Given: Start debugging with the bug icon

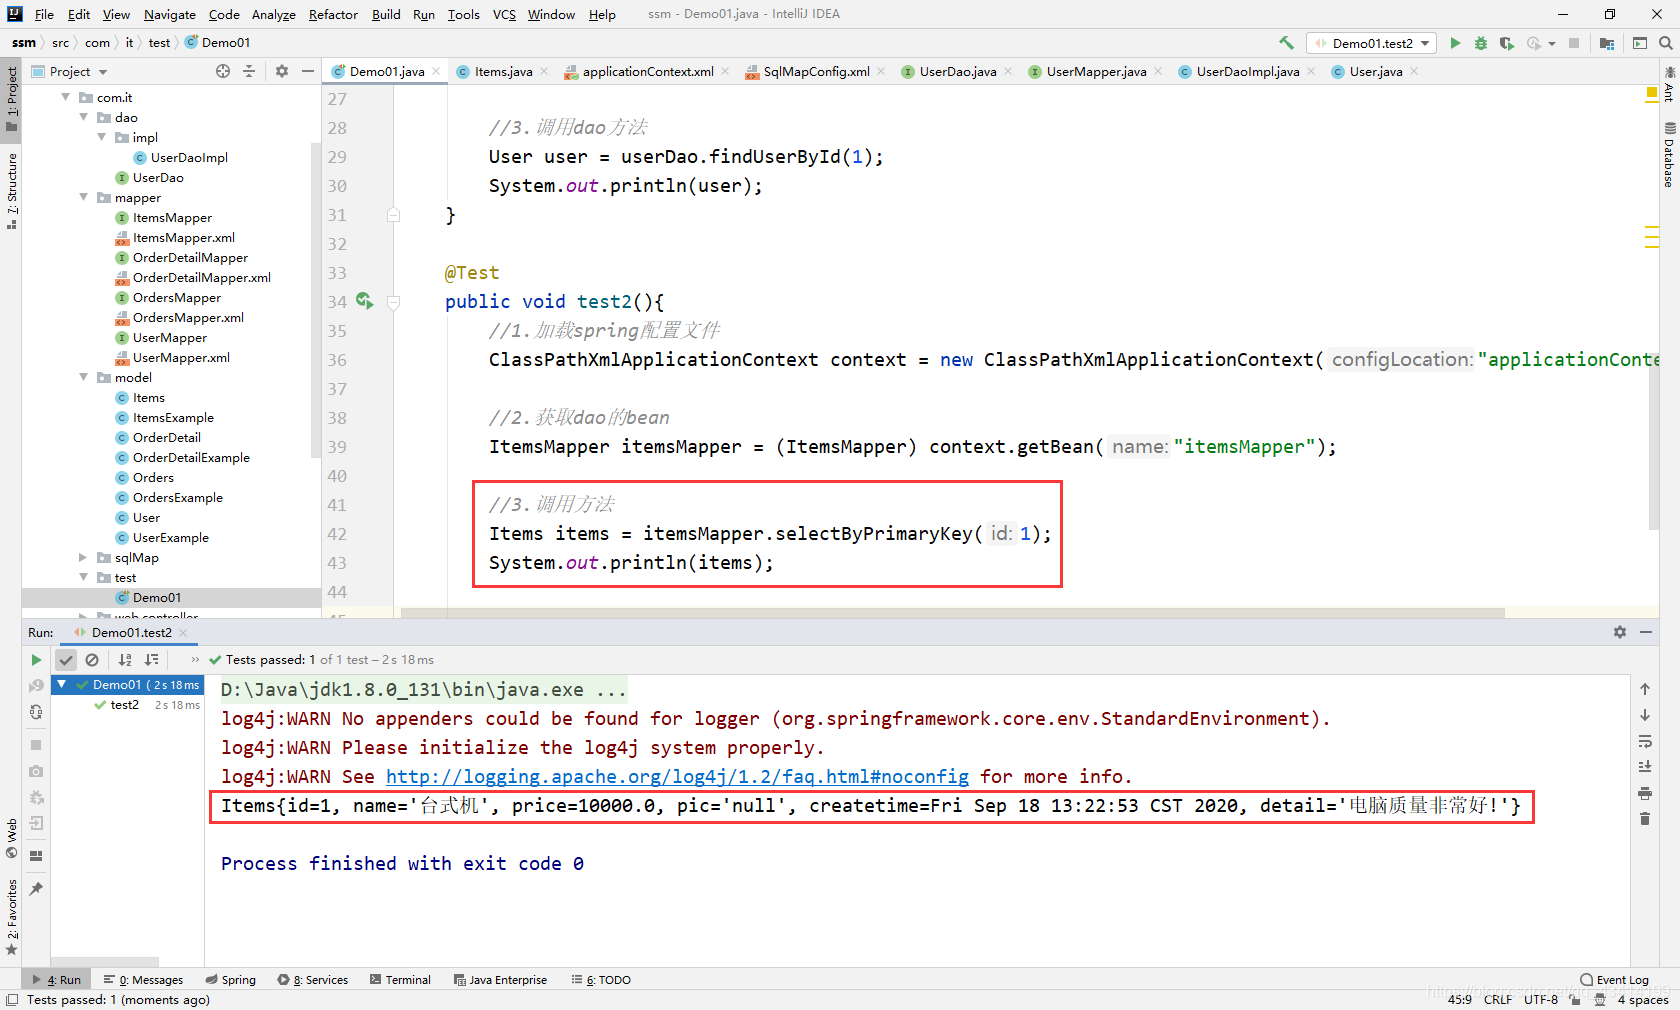Looking at the screenshot, I should pos(1481,43).
